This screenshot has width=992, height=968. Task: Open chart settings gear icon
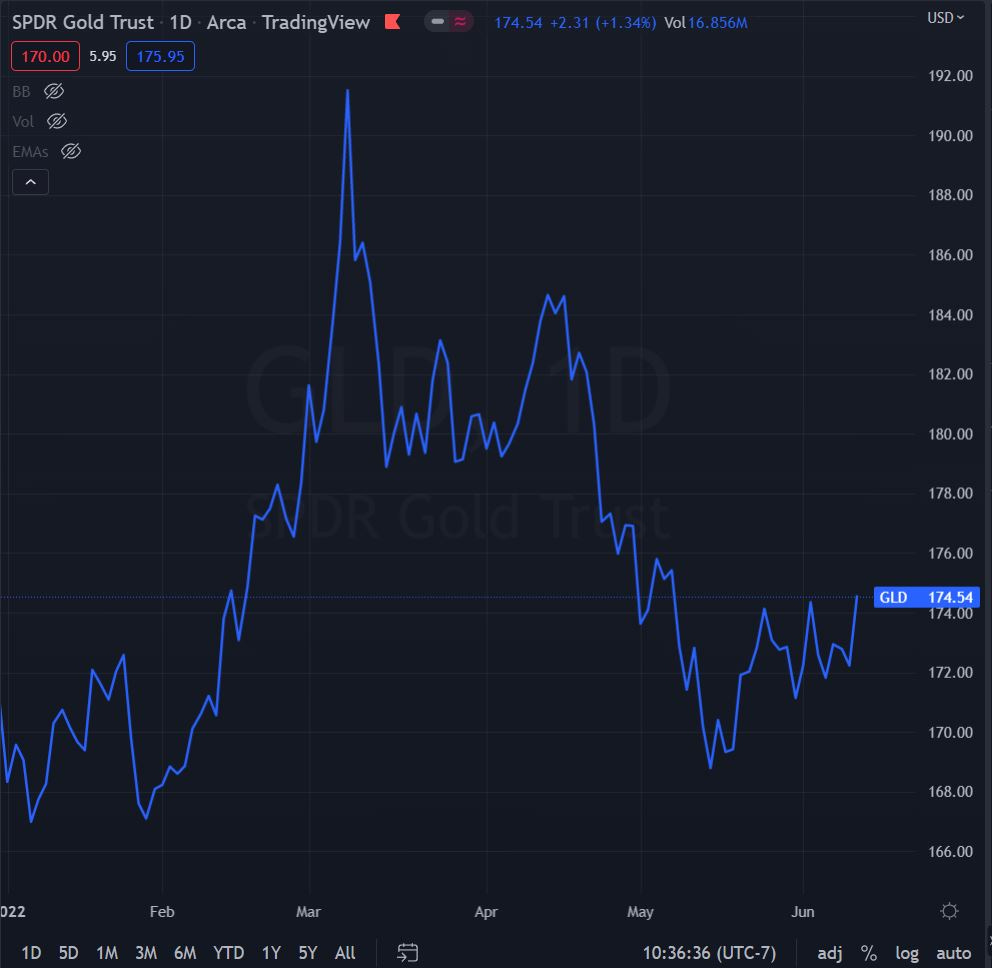949,911
